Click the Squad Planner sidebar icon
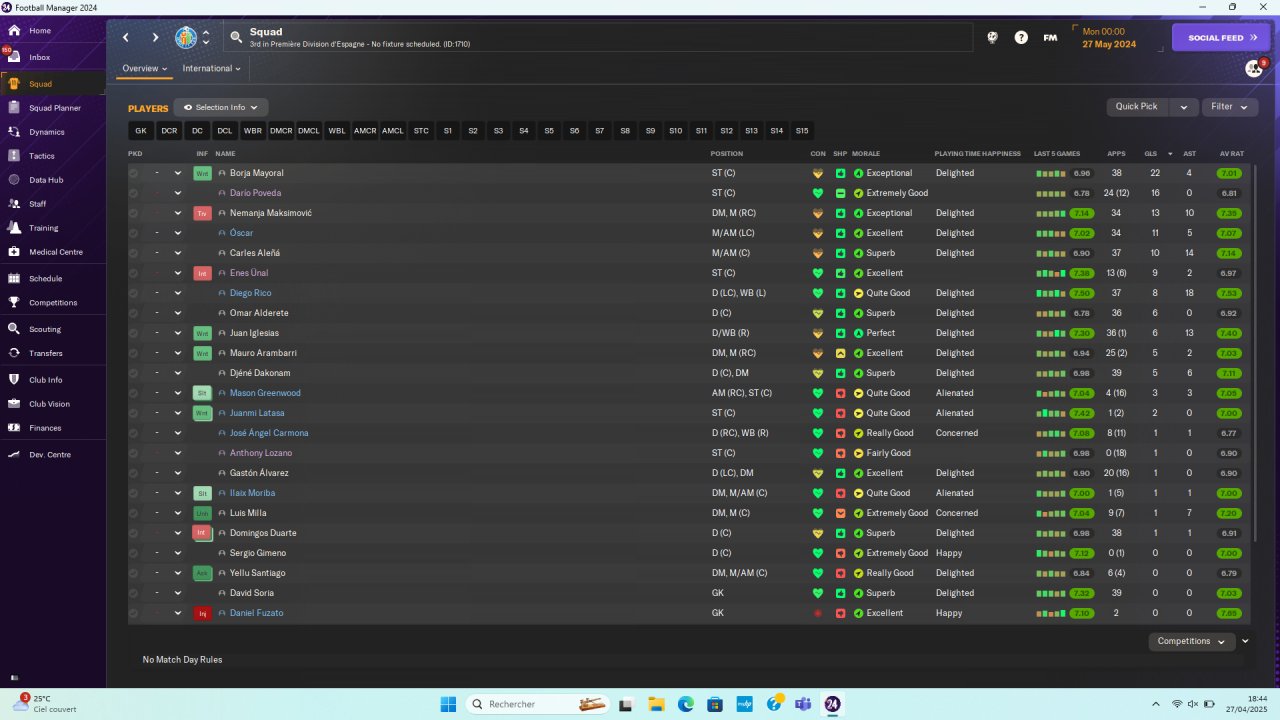 coord(14,108)
